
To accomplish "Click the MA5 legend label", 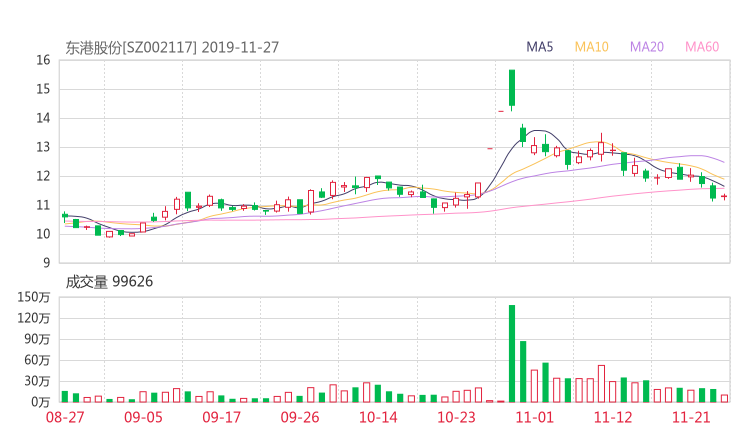I will (539, 47).
